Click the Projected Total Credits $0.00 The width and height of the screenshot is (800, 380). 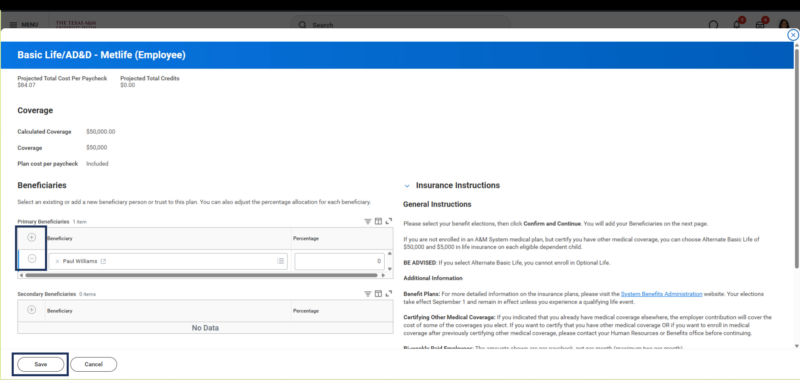tap(128, 85)
